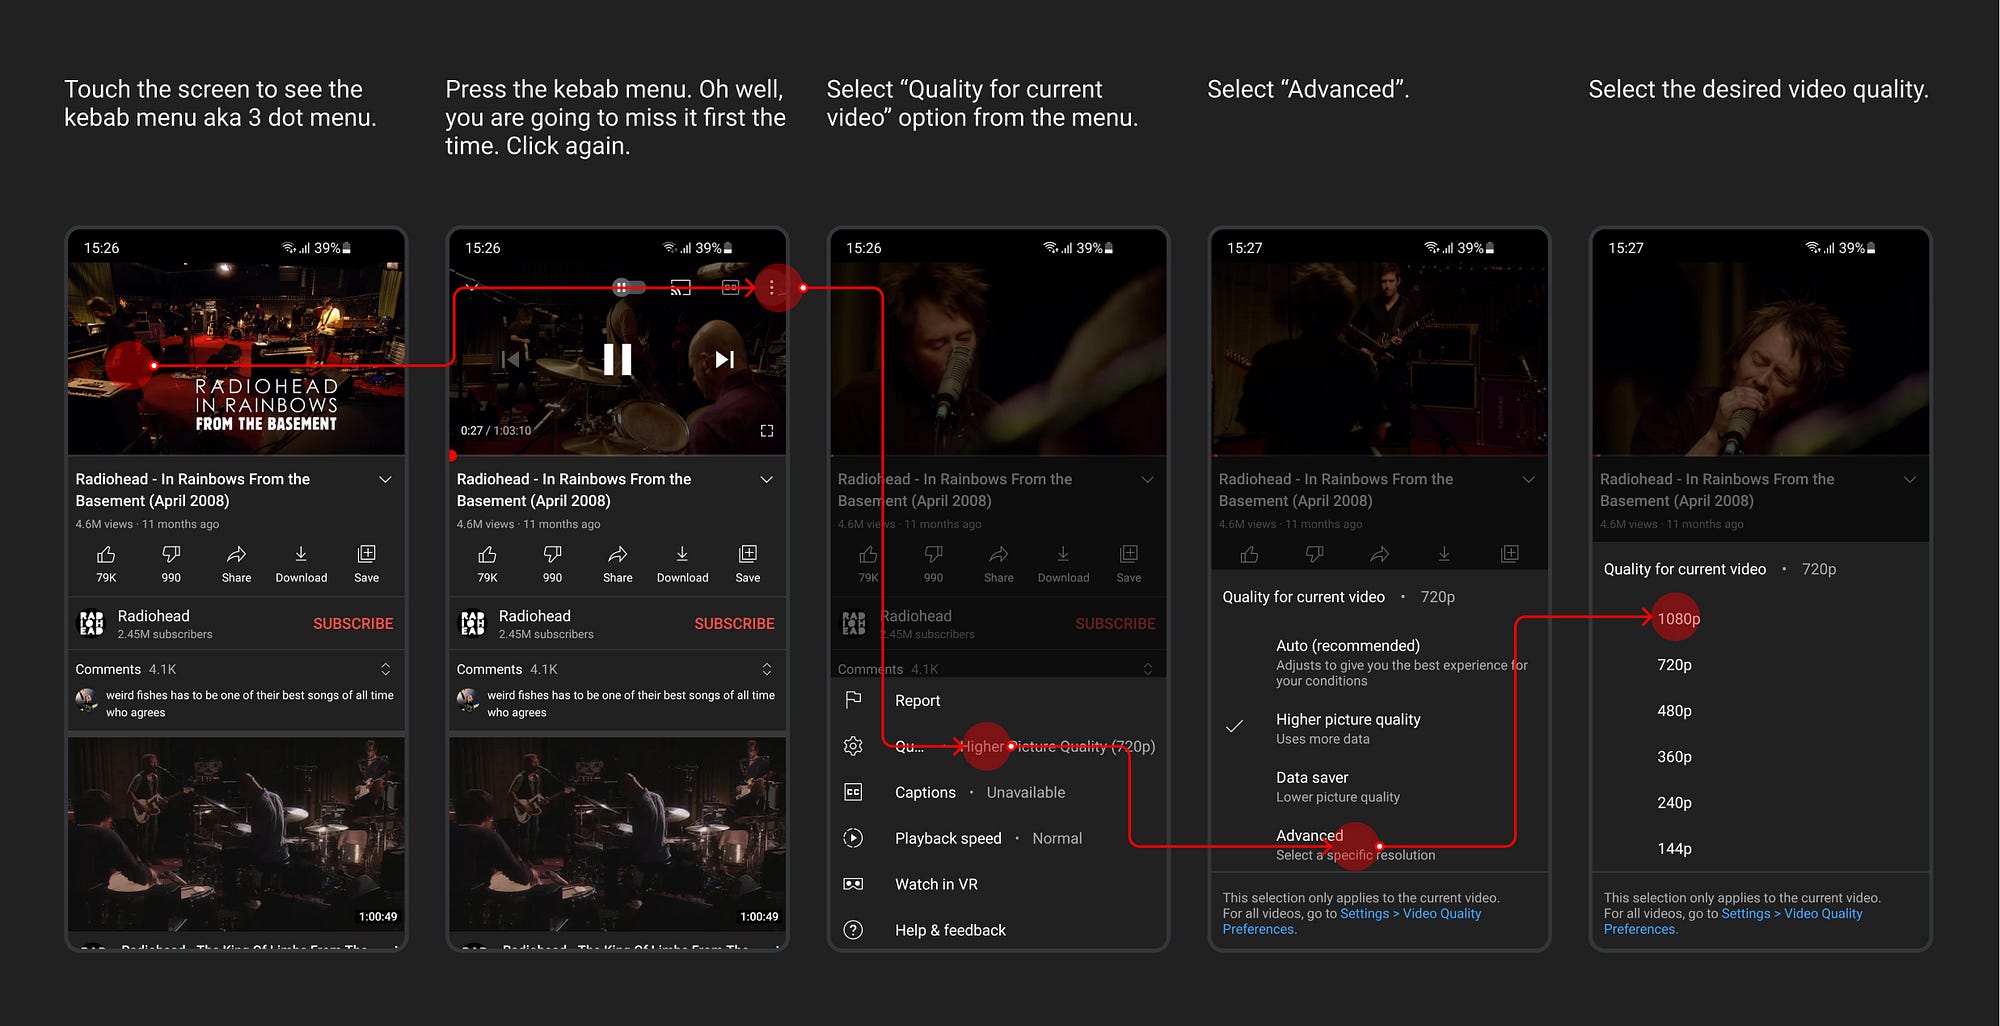Screen dimensions: 2000x1026
Task: Choose 480p resolution in the fifth phone
Action: click(1674, 711)
